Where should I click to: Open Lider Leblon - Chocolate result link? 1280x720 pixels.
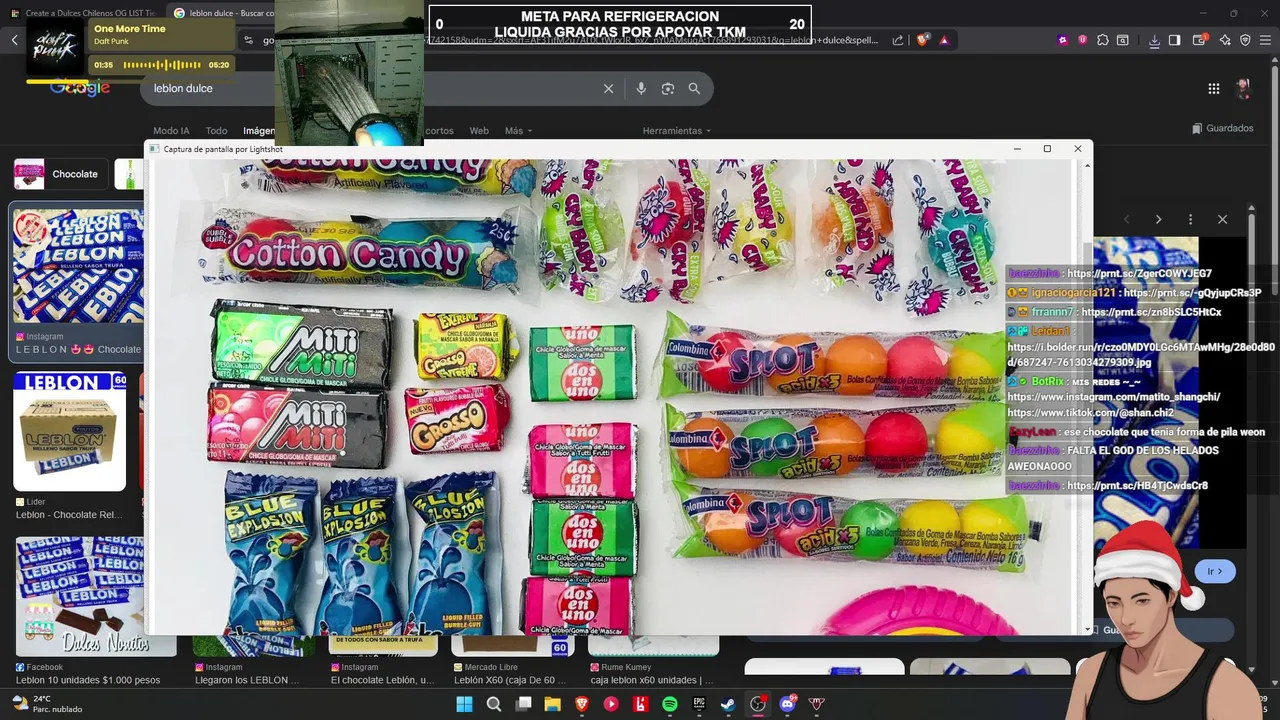click(x=68, y=515)
